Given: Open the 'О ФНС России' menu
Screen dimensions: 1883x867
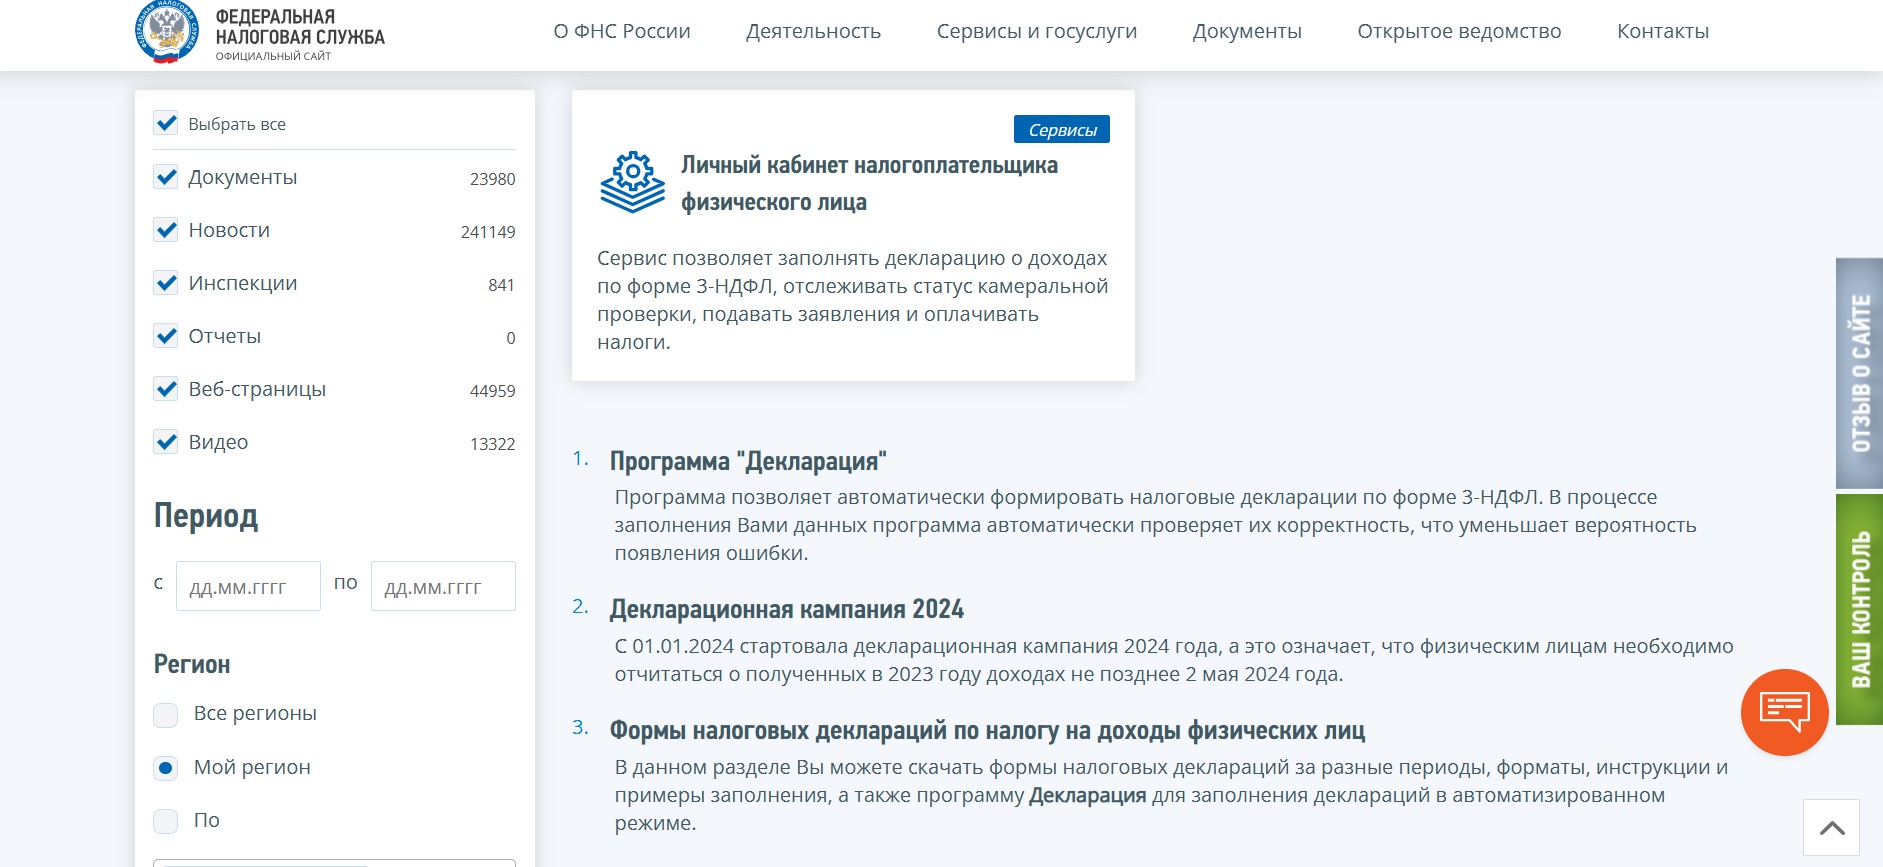Looking at the screenshot, I should click(622, 31).
